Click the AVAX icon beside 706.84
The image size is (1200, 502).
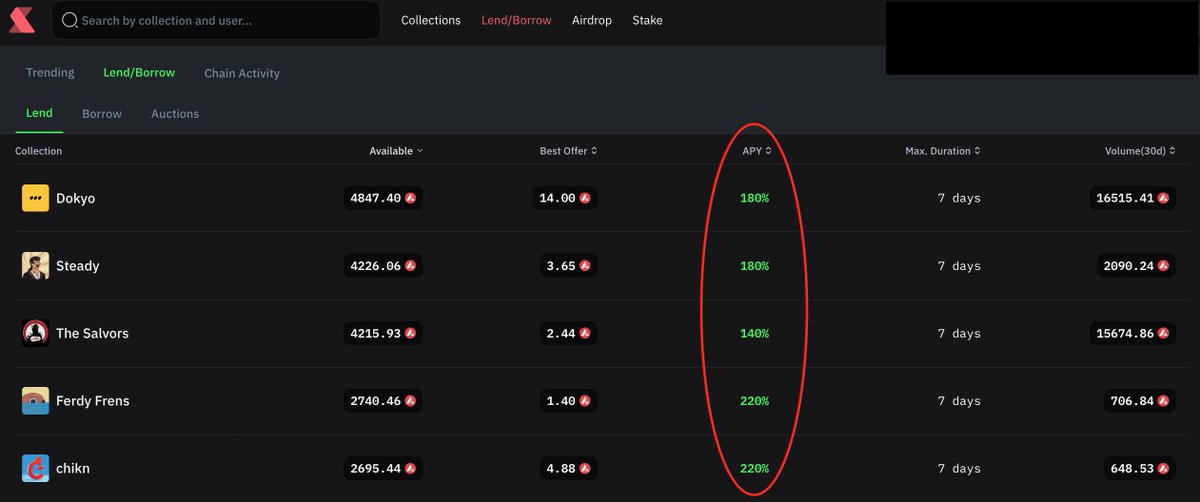(x=1164, y=401)
